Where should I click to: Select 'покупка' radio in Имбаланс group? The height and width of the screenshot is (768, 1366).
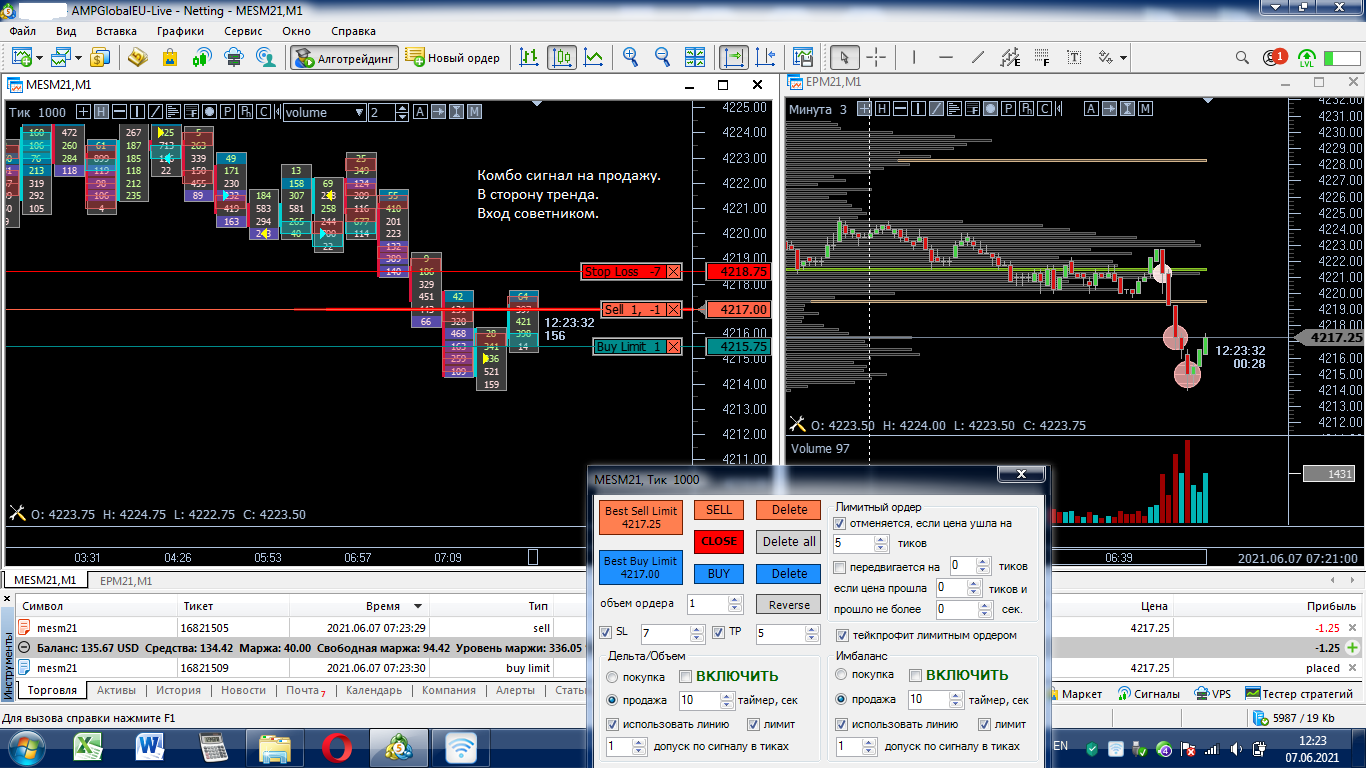(x=842, y=675)
